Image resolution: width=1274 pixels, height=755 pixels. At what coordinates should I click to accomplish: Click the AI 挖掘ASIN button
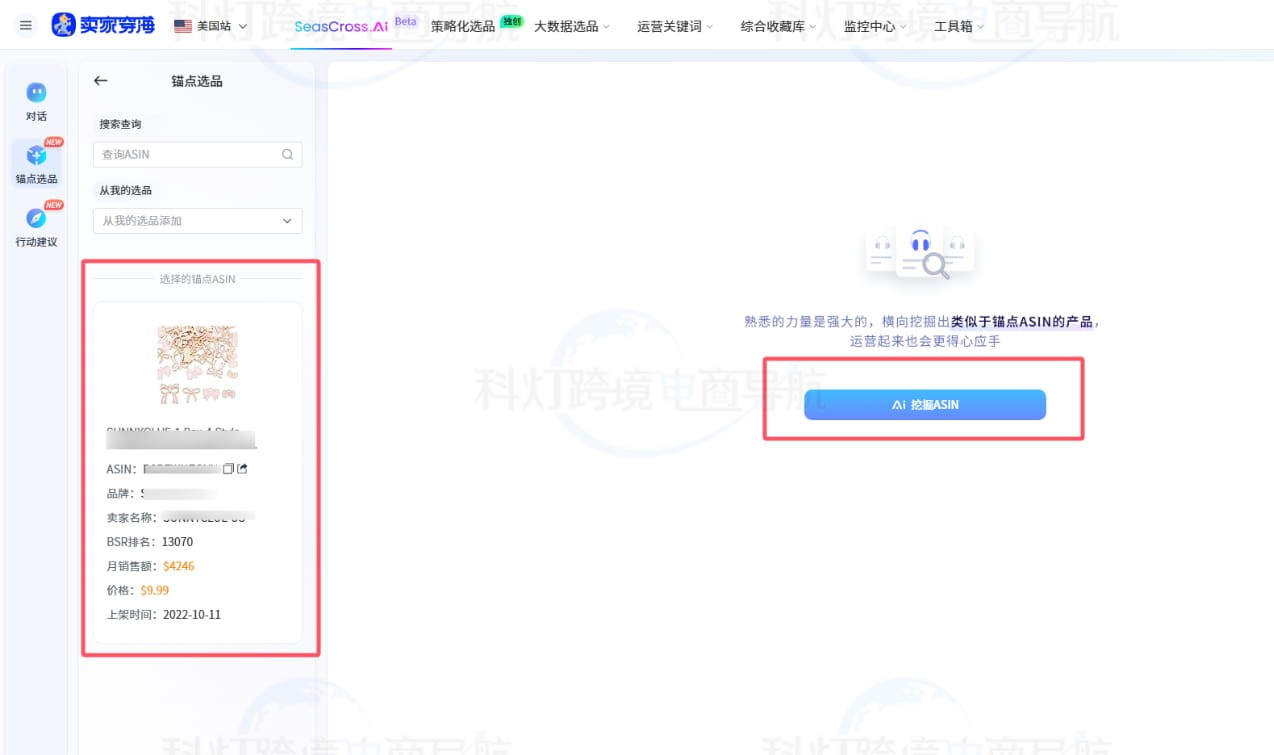924,404
